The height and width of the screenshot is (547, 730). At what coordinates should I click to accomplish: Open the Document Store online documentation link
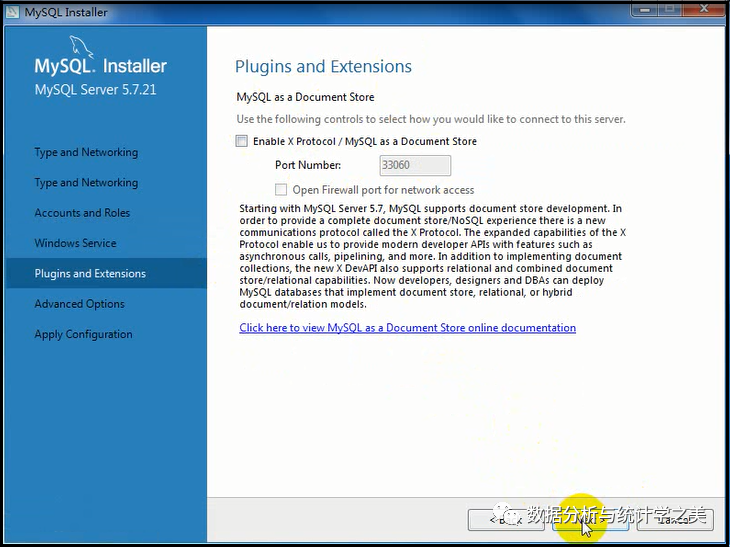point(407,328)
